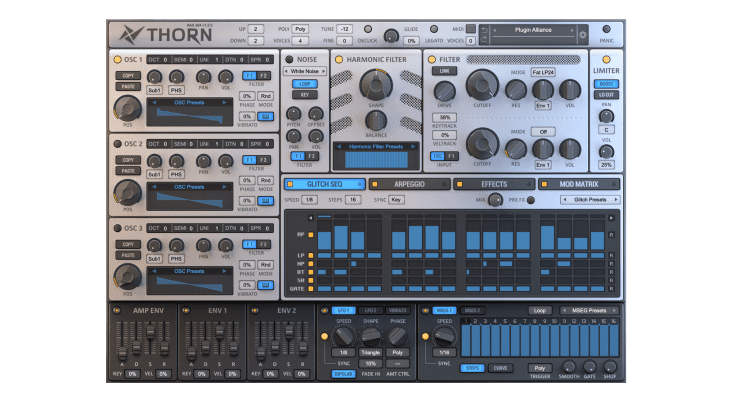Click the LFO Speed knob

345,337
